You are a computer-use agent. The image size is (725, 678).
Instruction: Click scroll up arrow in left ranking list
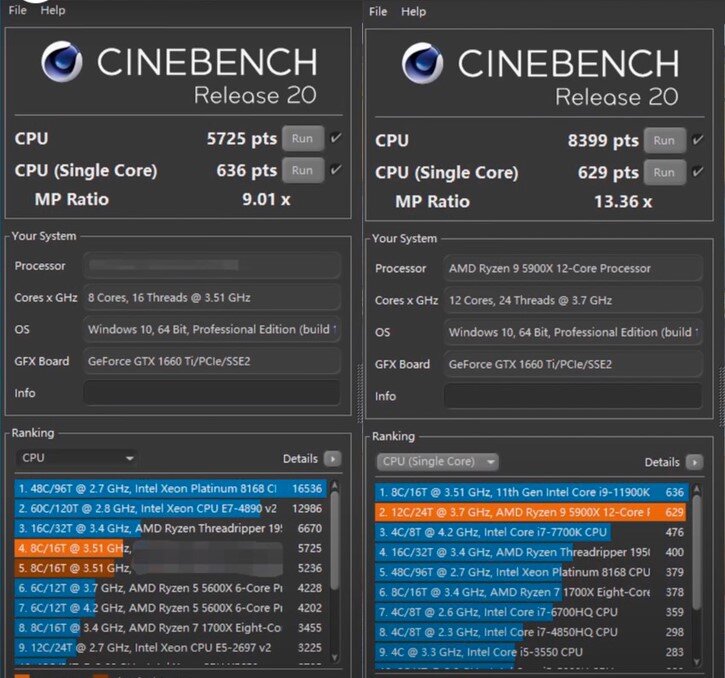335,485
